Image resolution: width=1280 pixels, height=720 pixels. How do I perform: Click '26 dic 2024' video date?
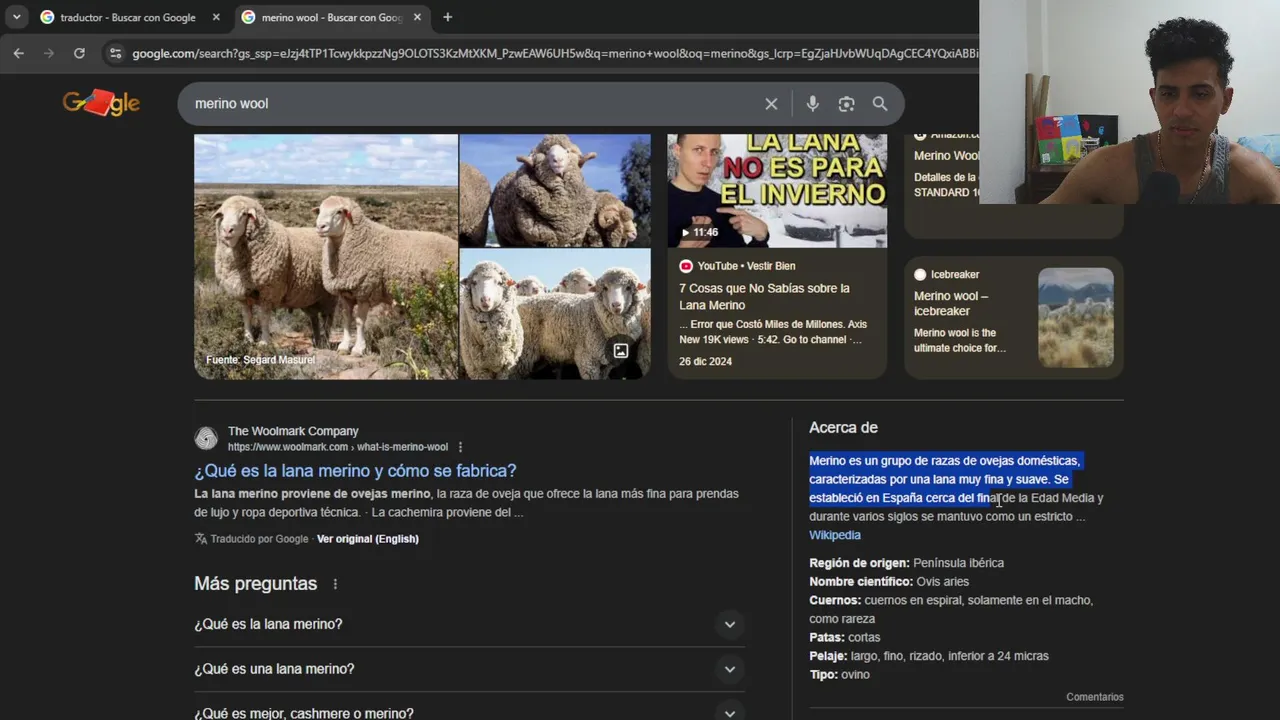pyautogui.click(x=705, y=362)
